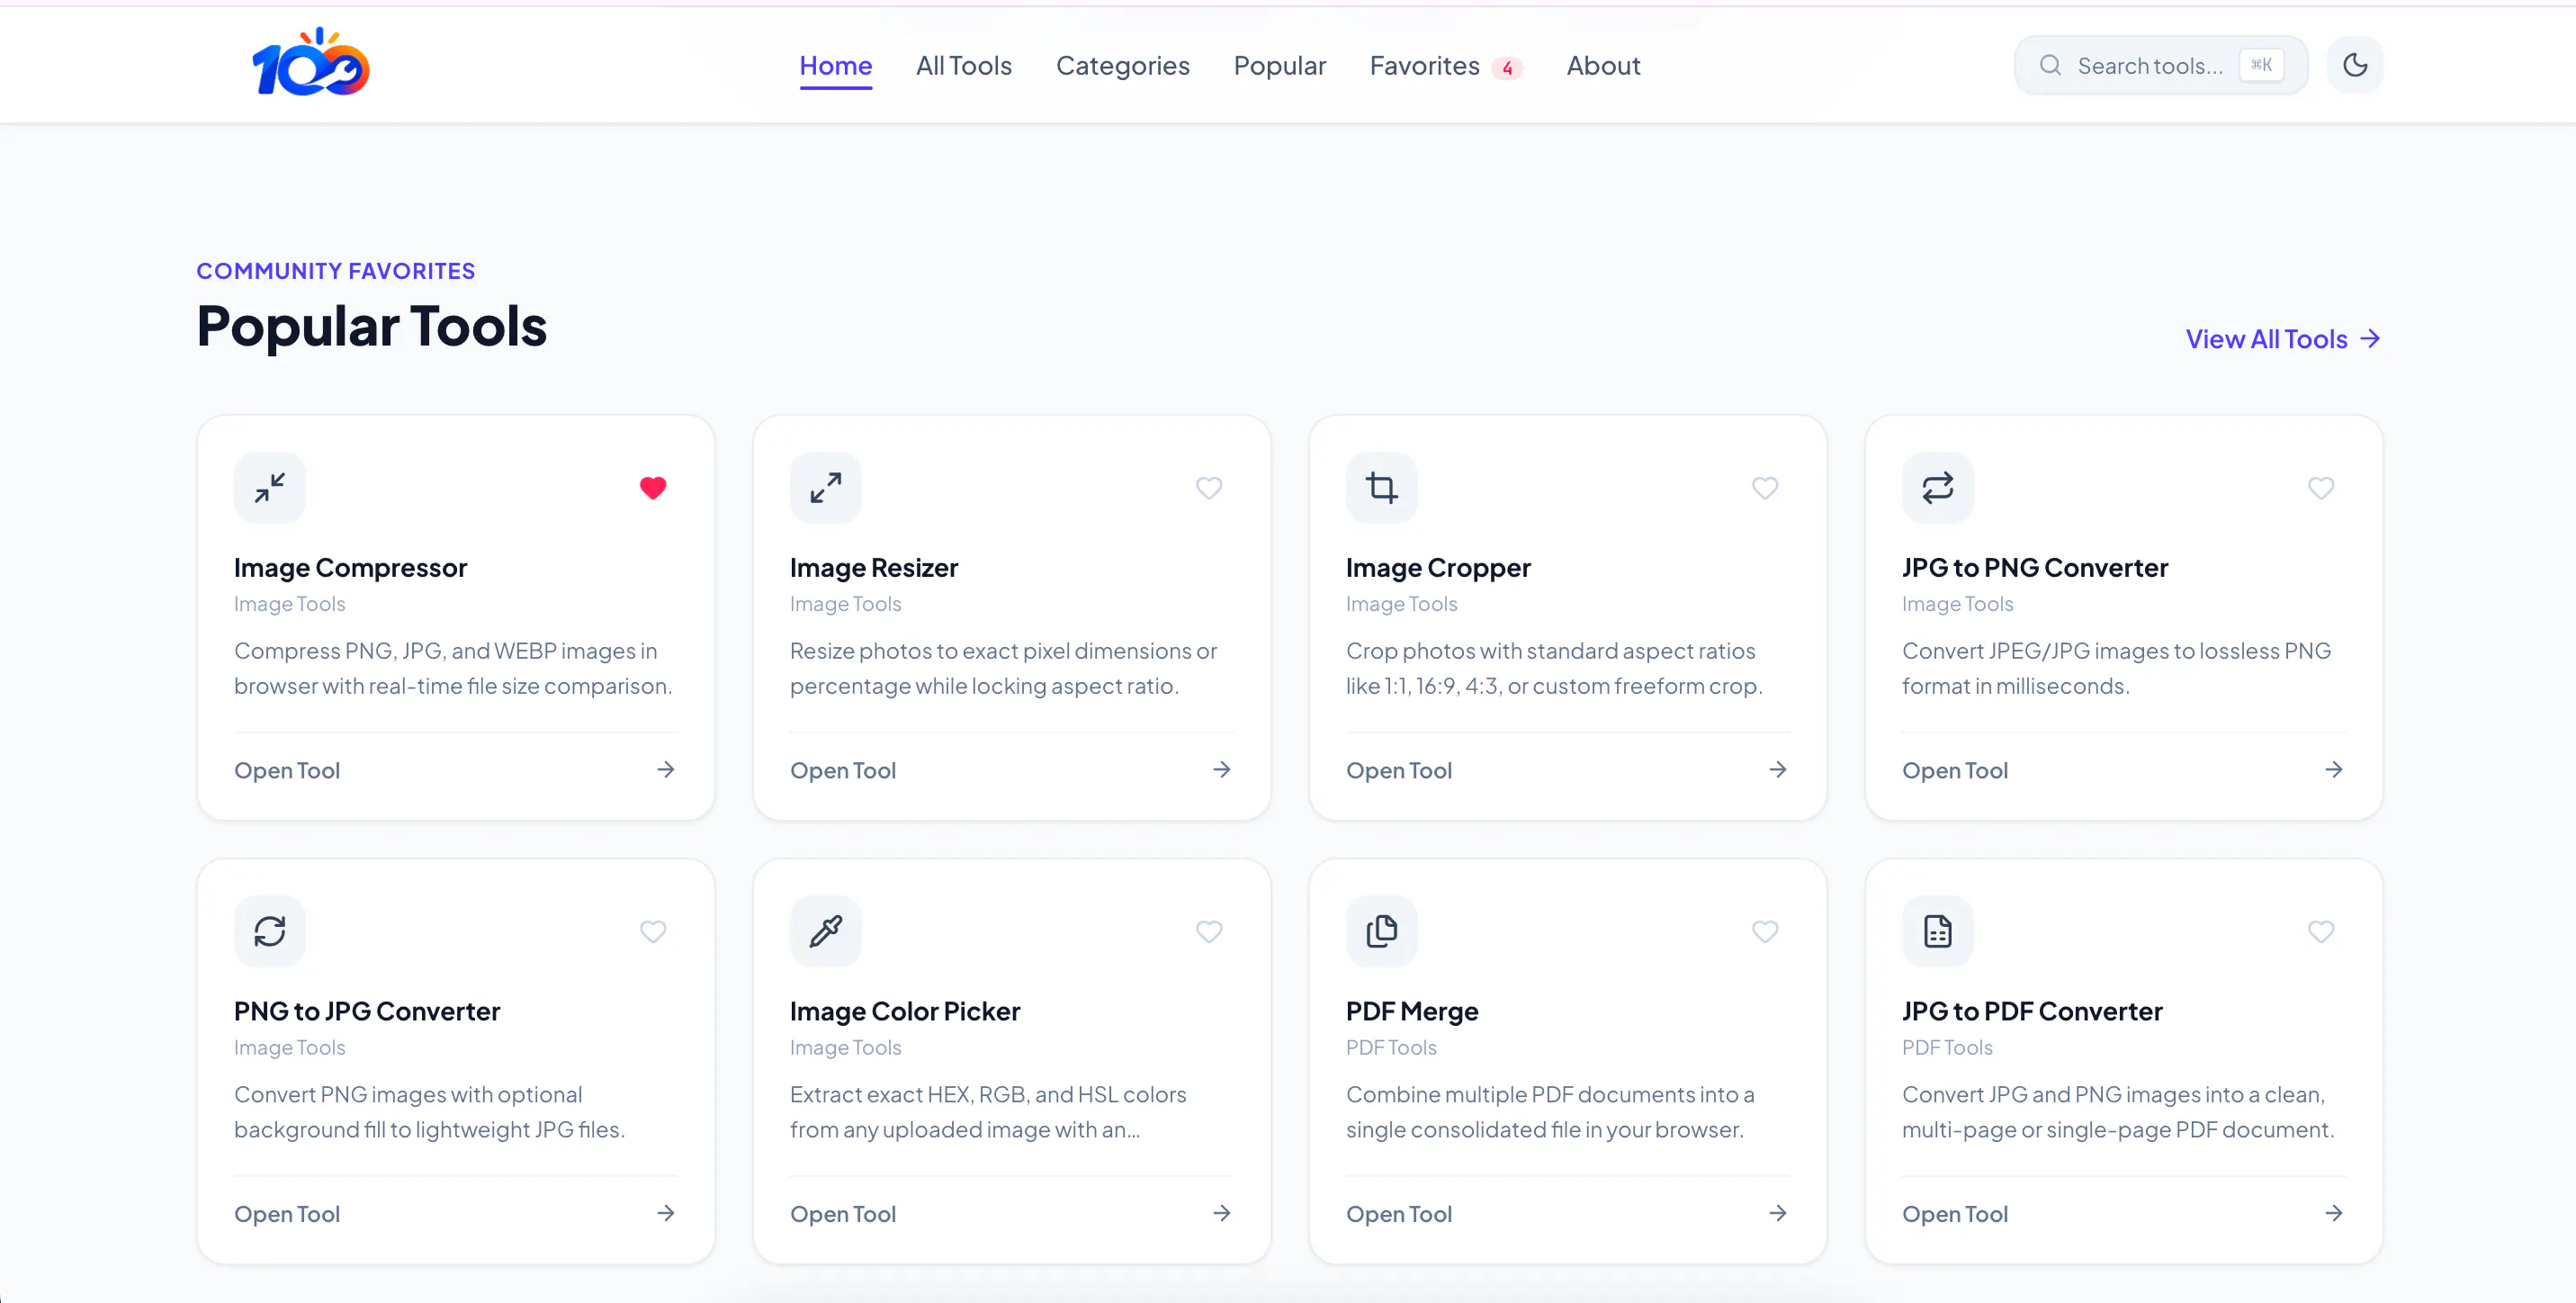
Task: Favorite Image Cropper with the heart icon
Action: (x=1765, y=488)
